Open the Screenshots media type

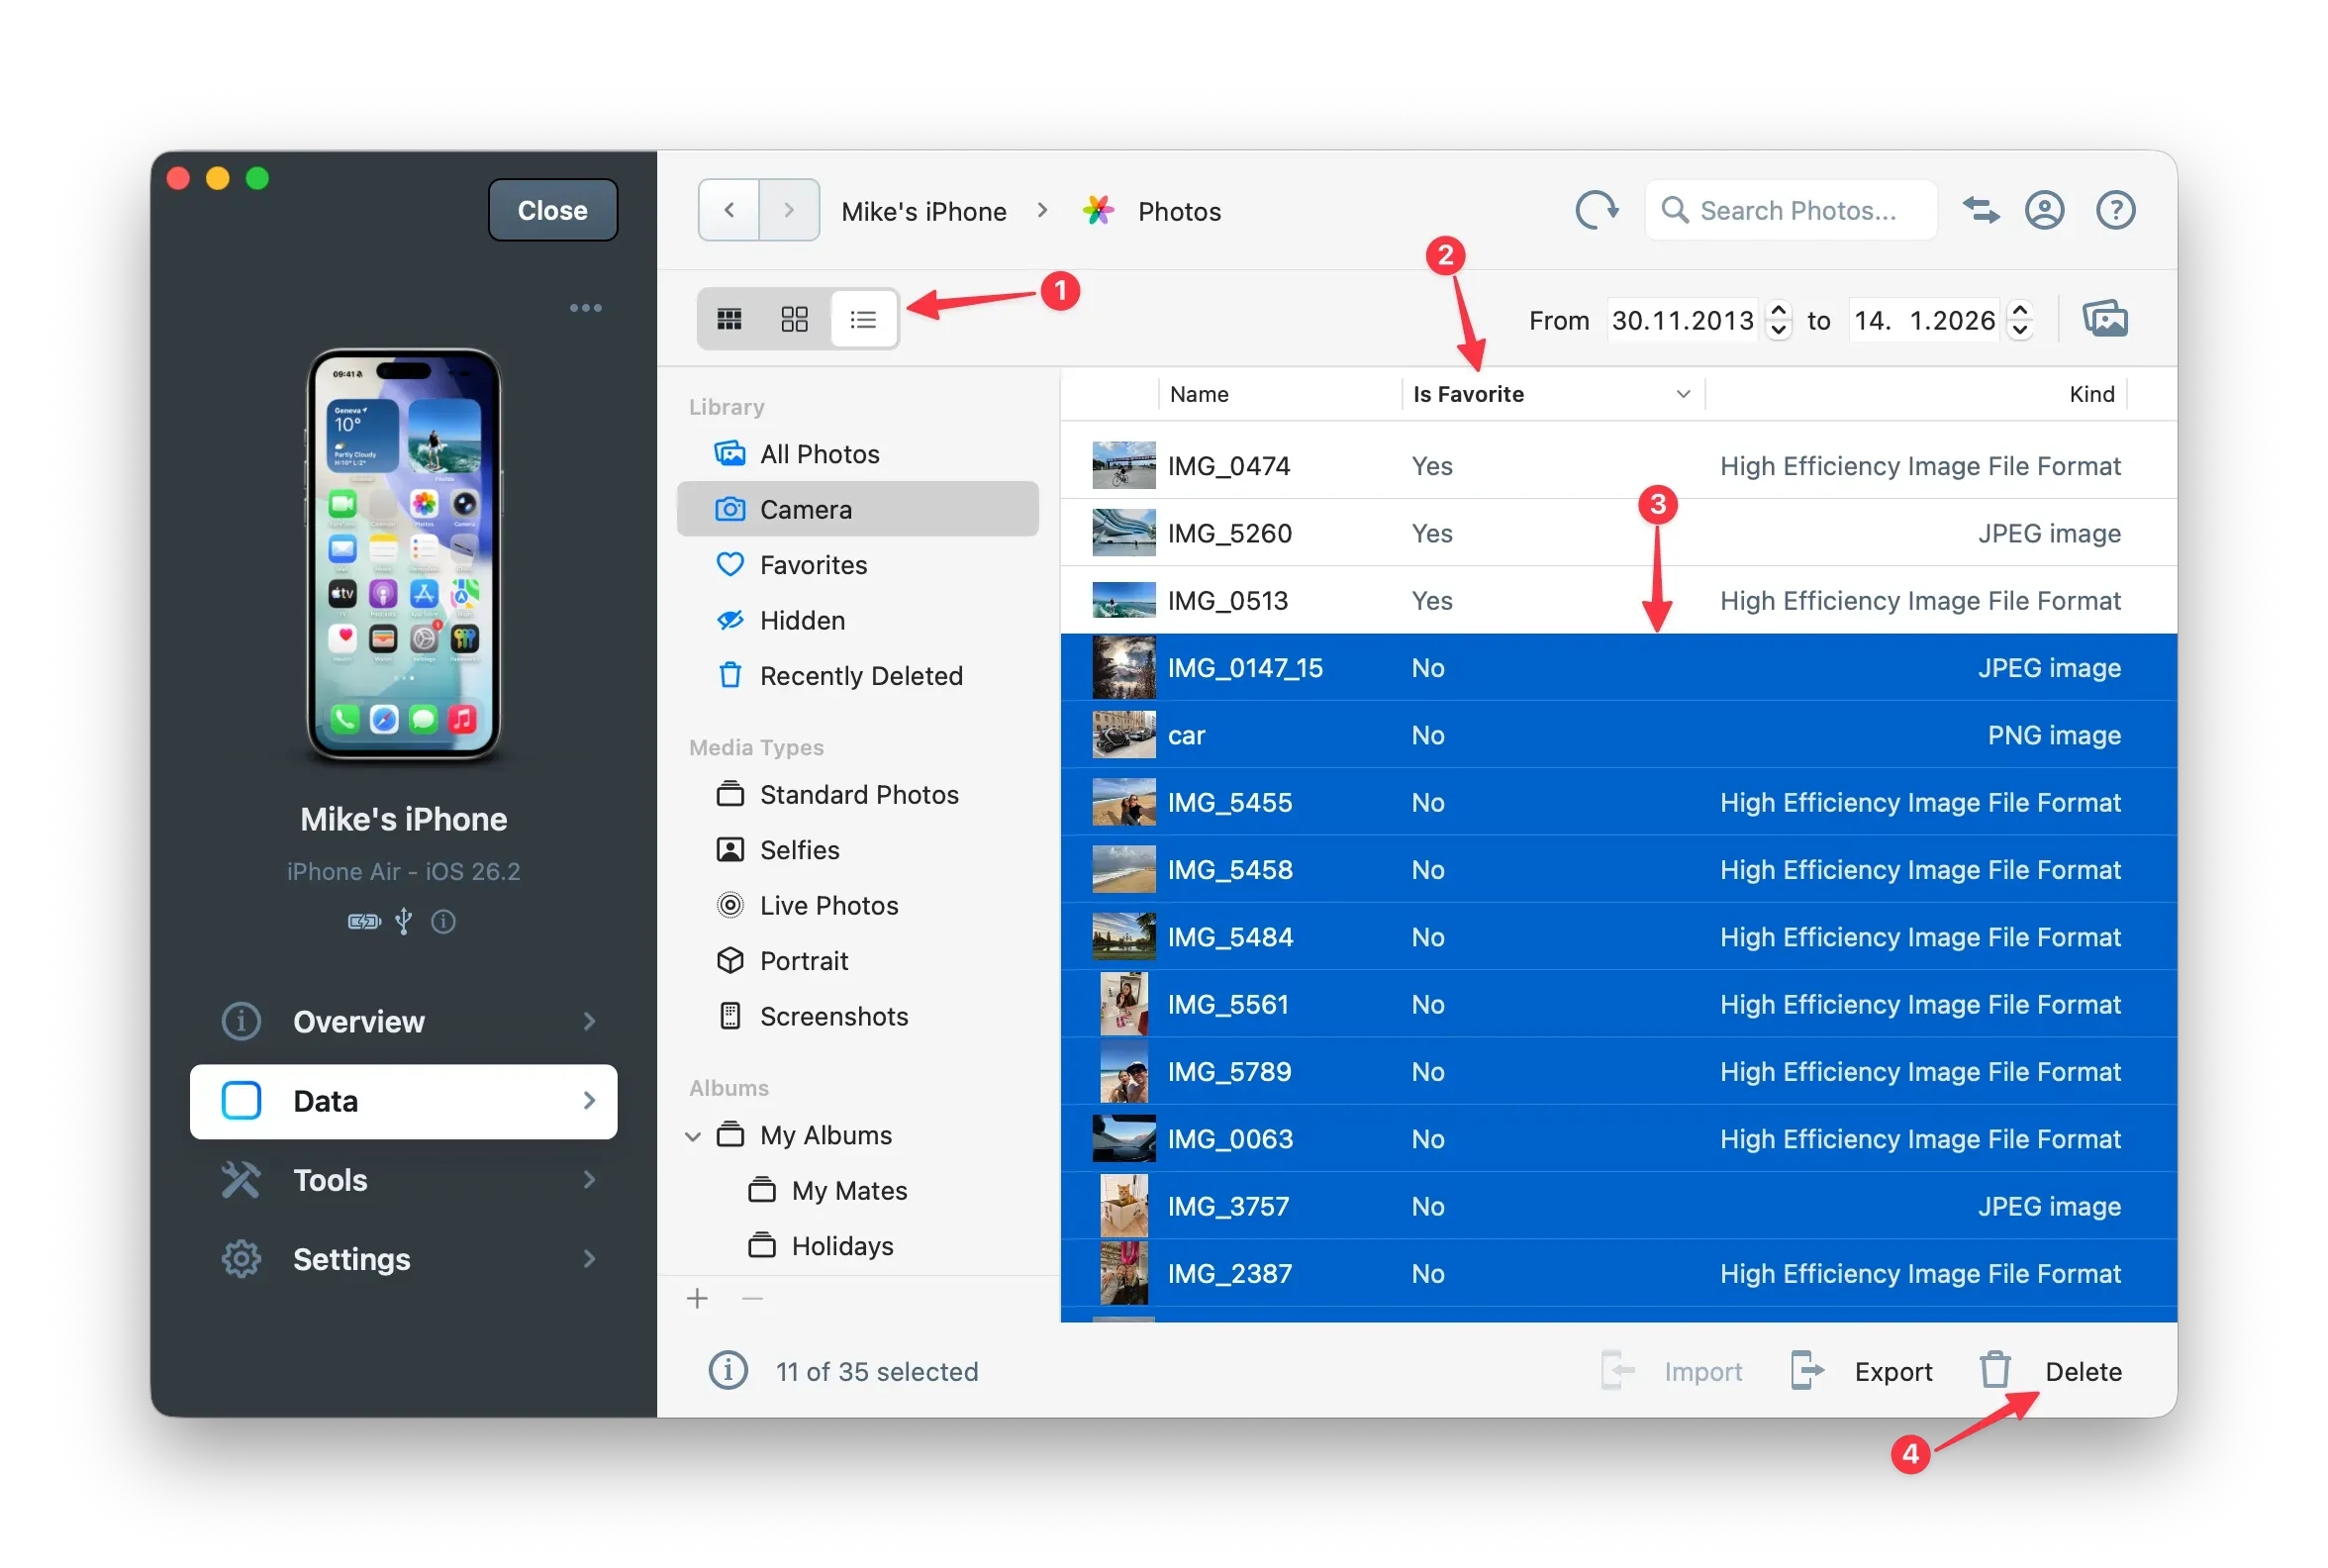(x=834, y=1016)
